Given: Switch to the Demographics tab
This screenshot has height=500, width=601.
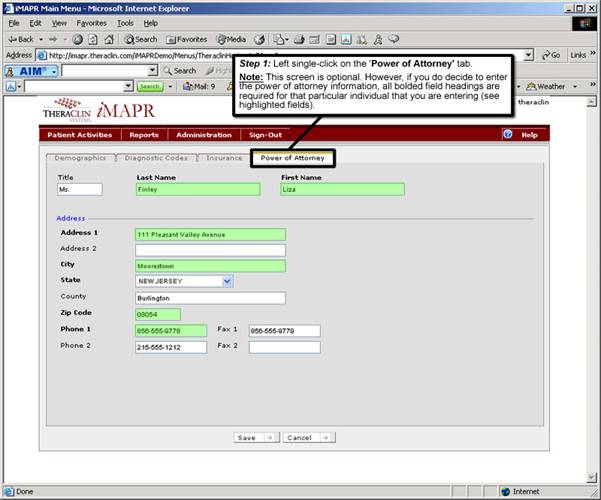Looking at the screenshot, I should point(81,158).
